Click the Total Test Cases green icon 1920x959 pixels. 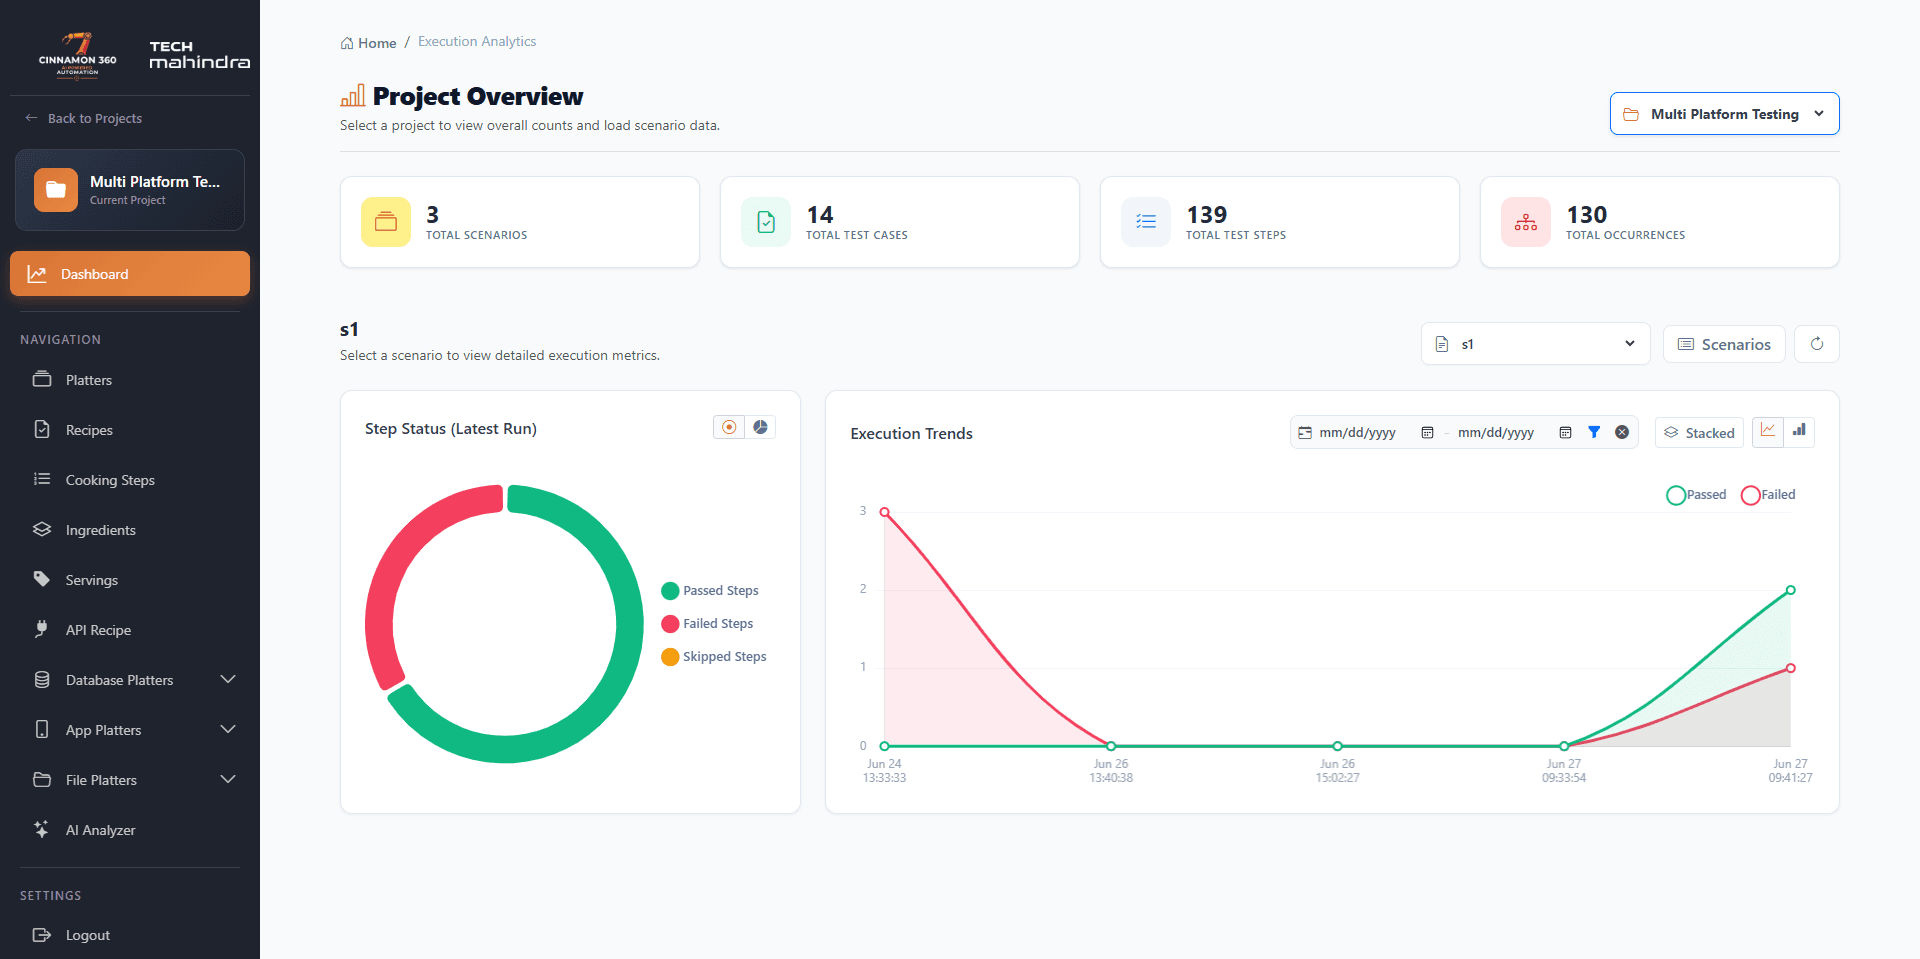pyautogui.click(x=766, y=222)
